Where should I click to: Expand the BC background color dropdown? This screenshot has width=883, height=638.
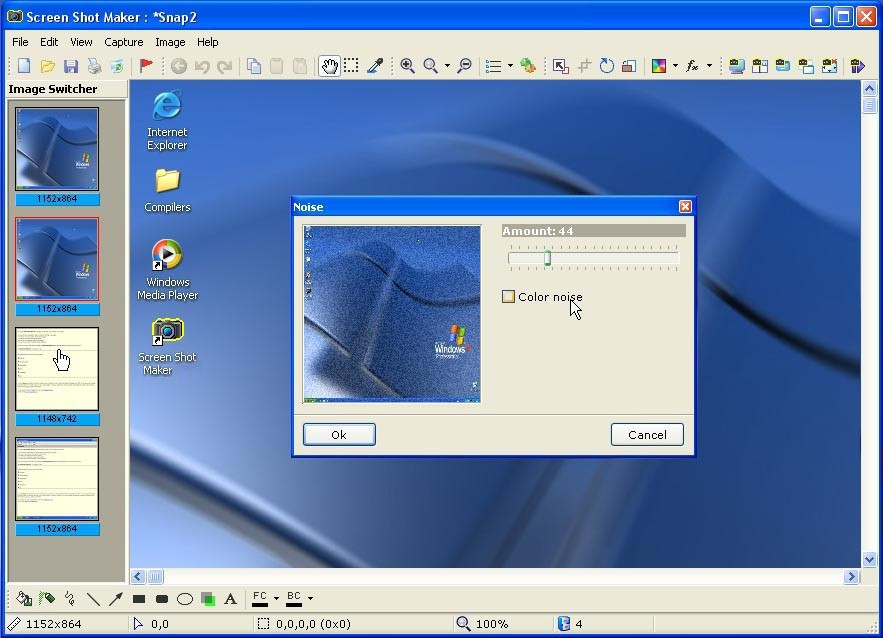click(x=310, y=598)
